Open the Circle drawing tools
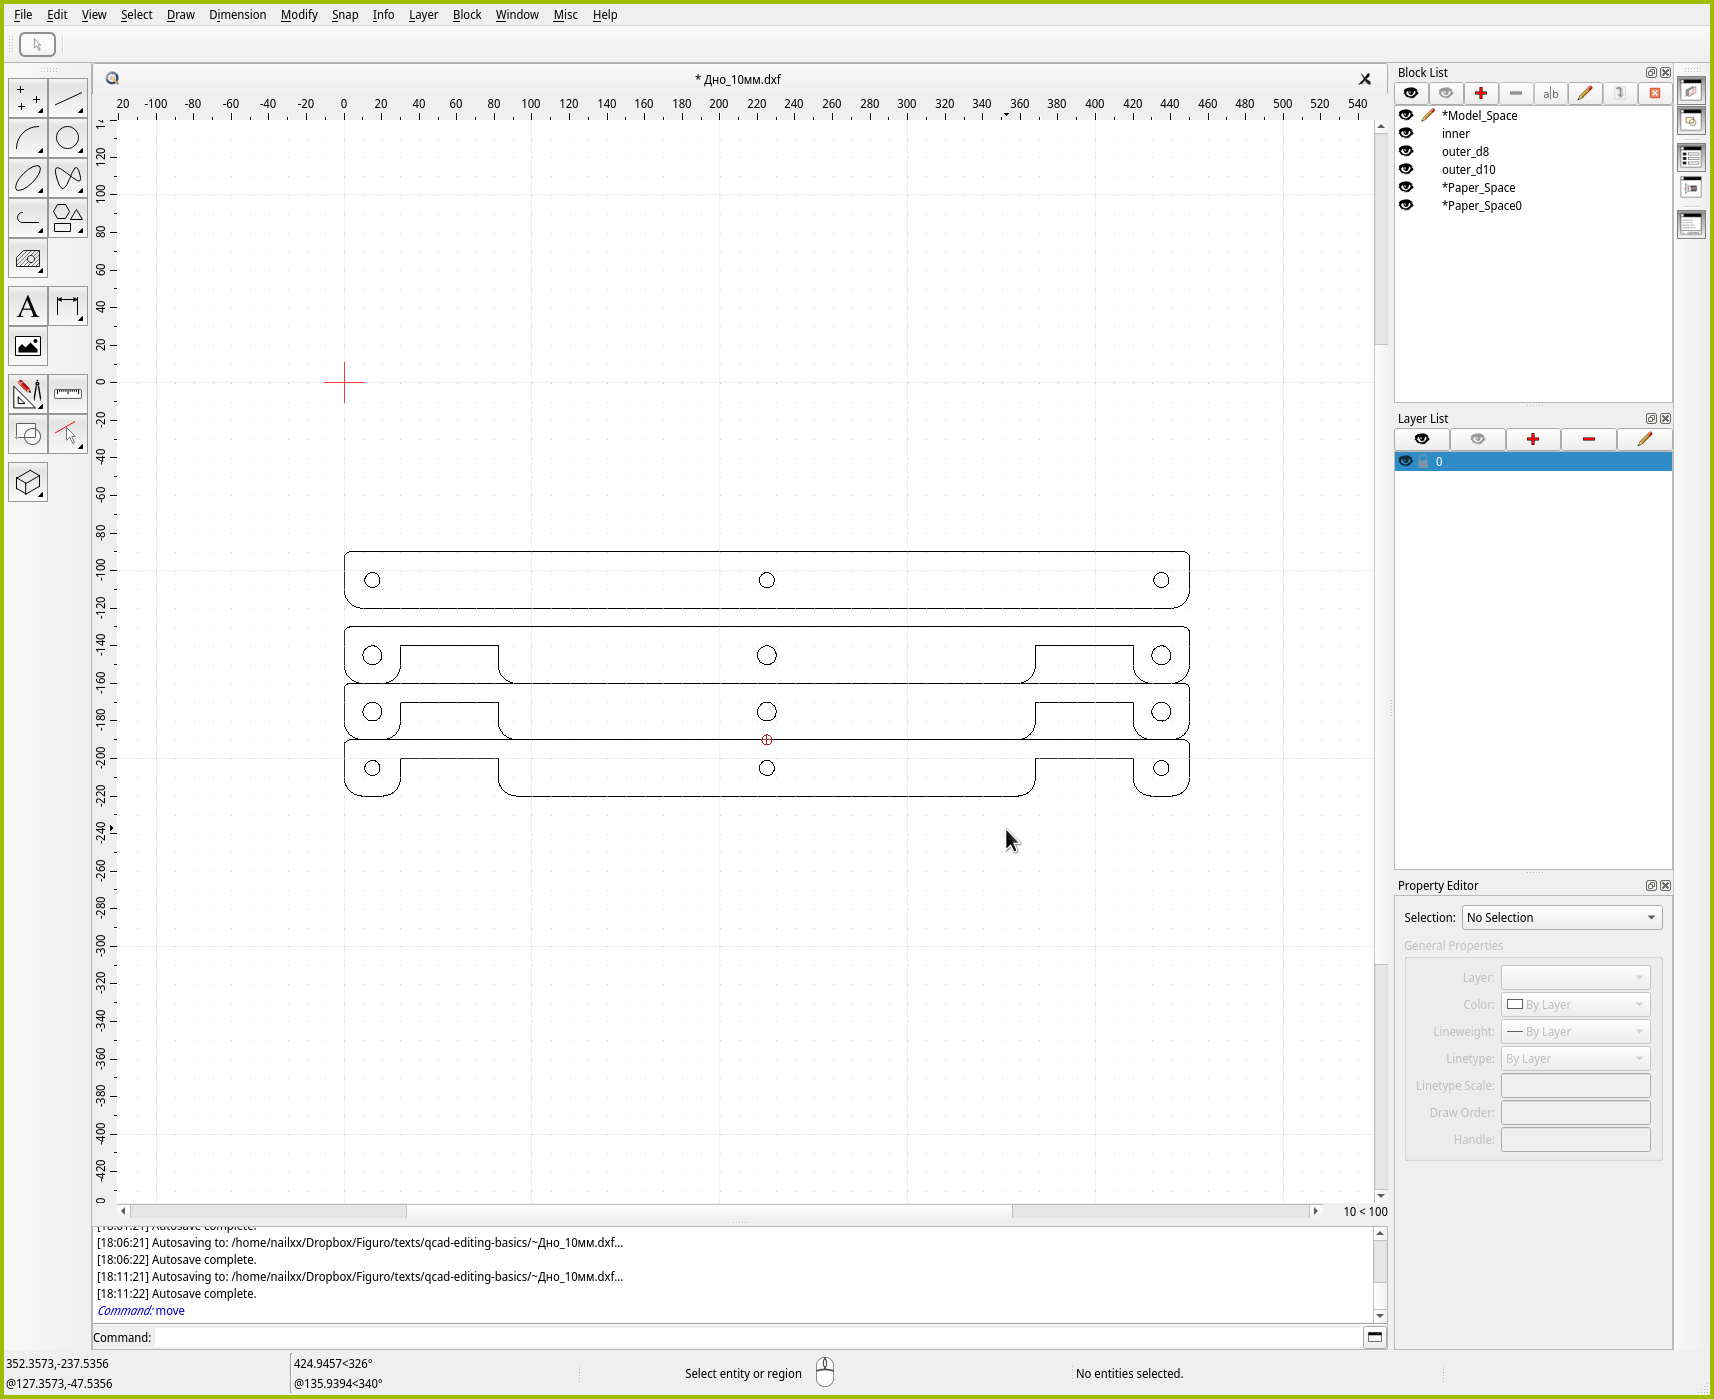This screenshot has height=1399, width=1714. pos(68,139)
